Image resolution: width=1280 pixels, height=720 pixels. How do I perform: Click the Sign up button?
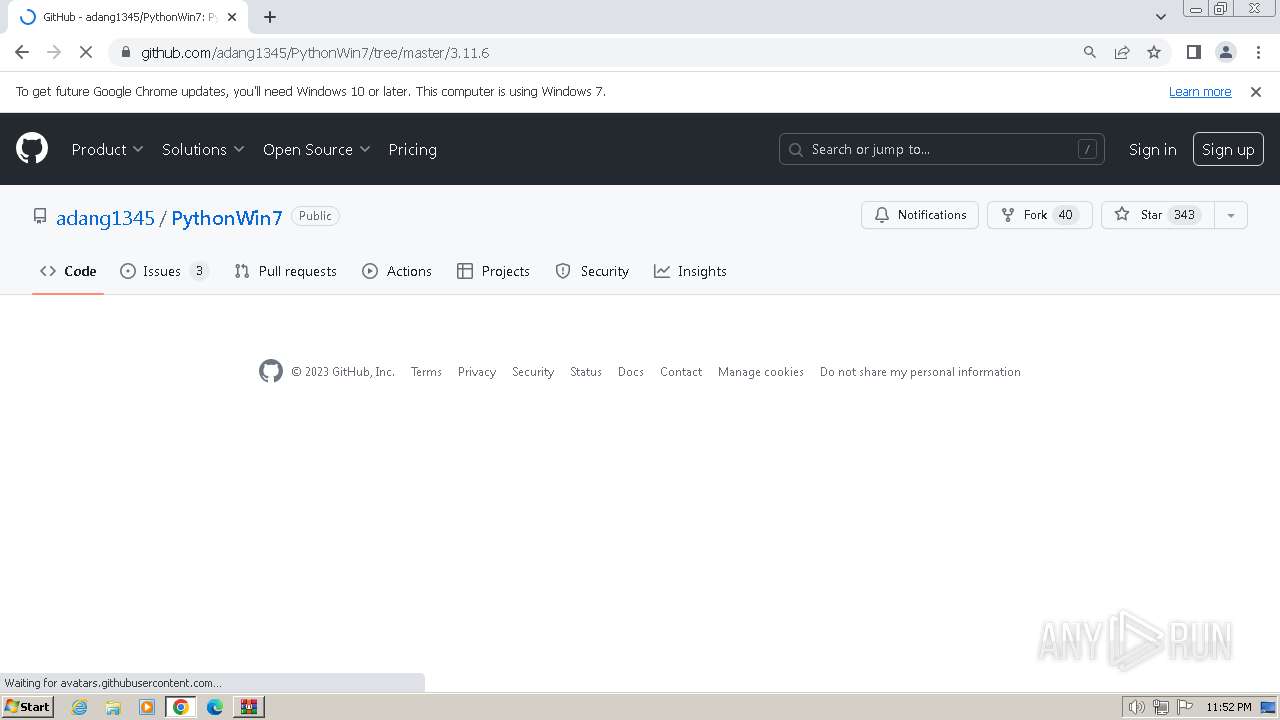(x=1228, y=149)
